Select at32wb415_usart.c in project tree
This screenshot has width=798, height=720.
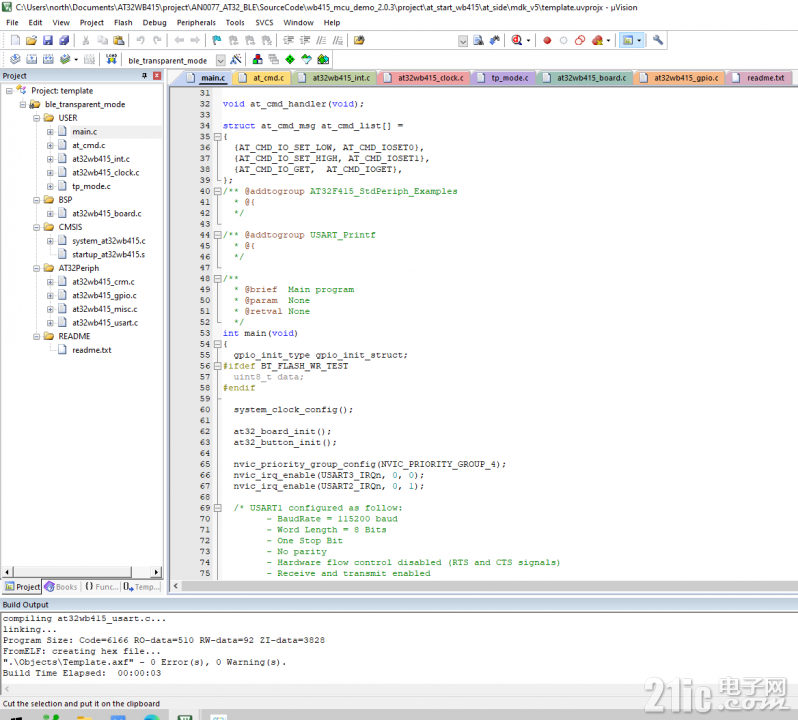tap(105, 323)
